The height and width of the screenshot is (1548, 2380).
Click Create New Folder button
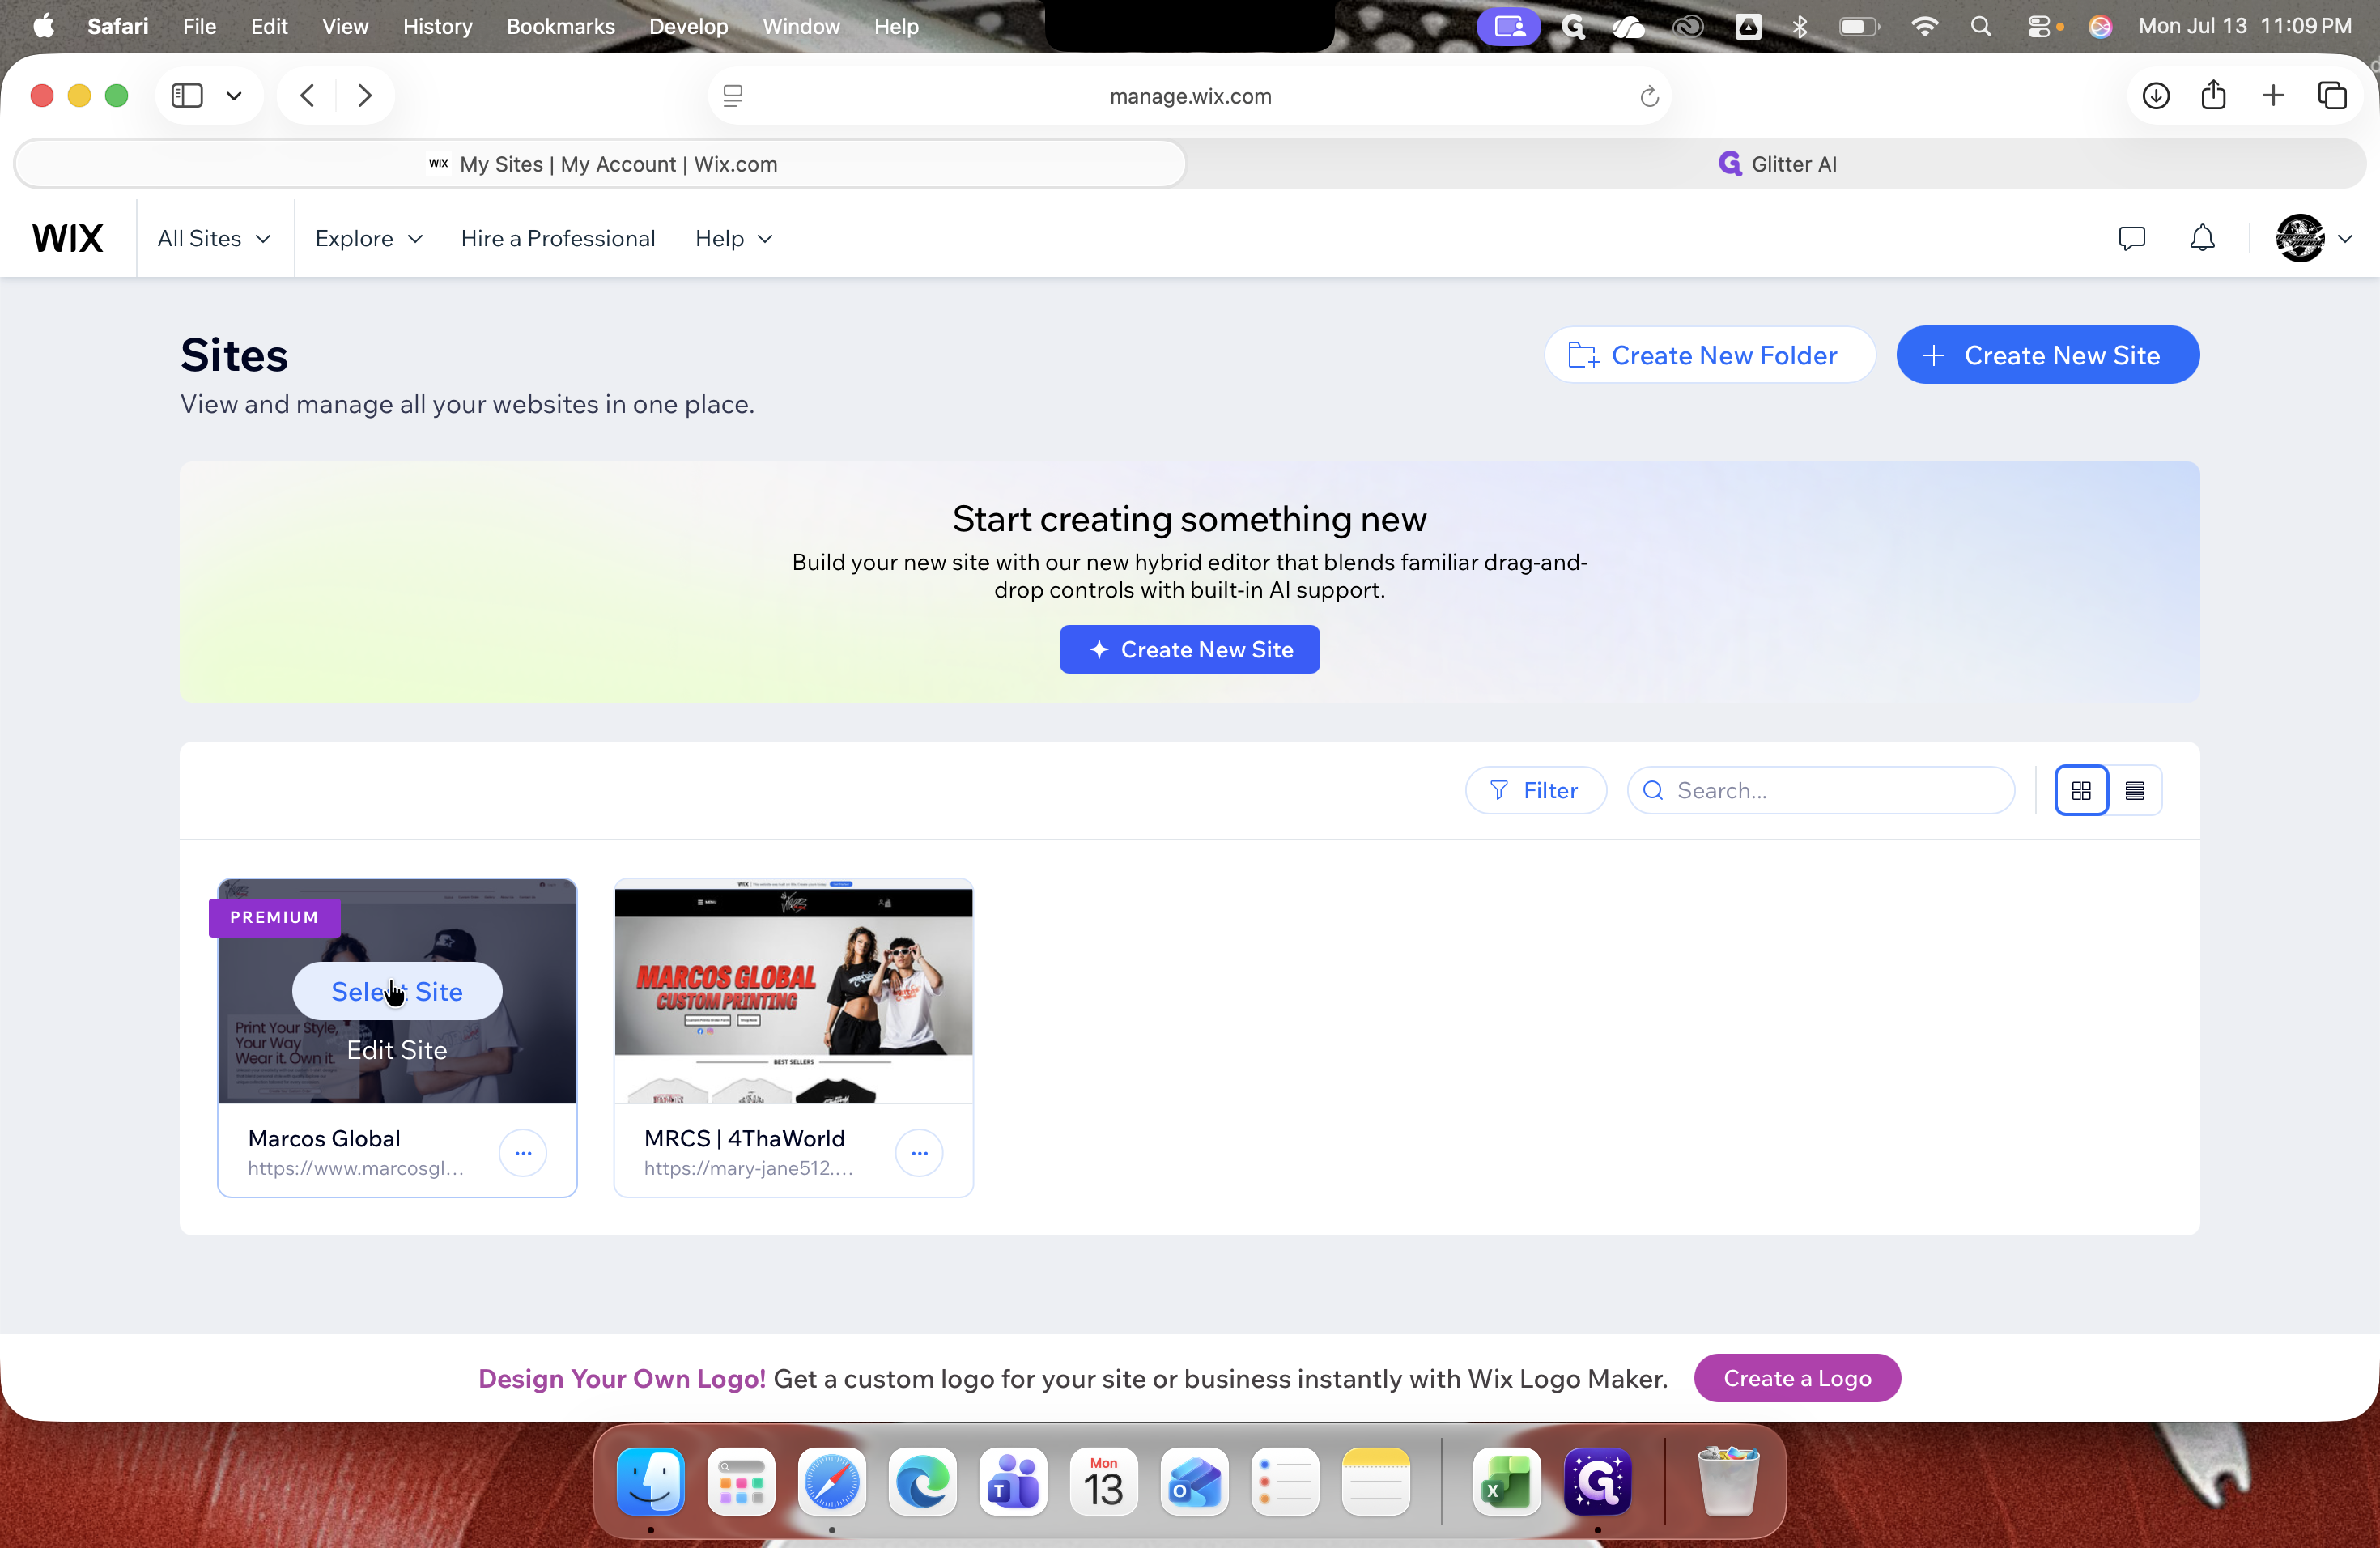coord(1708,355)
